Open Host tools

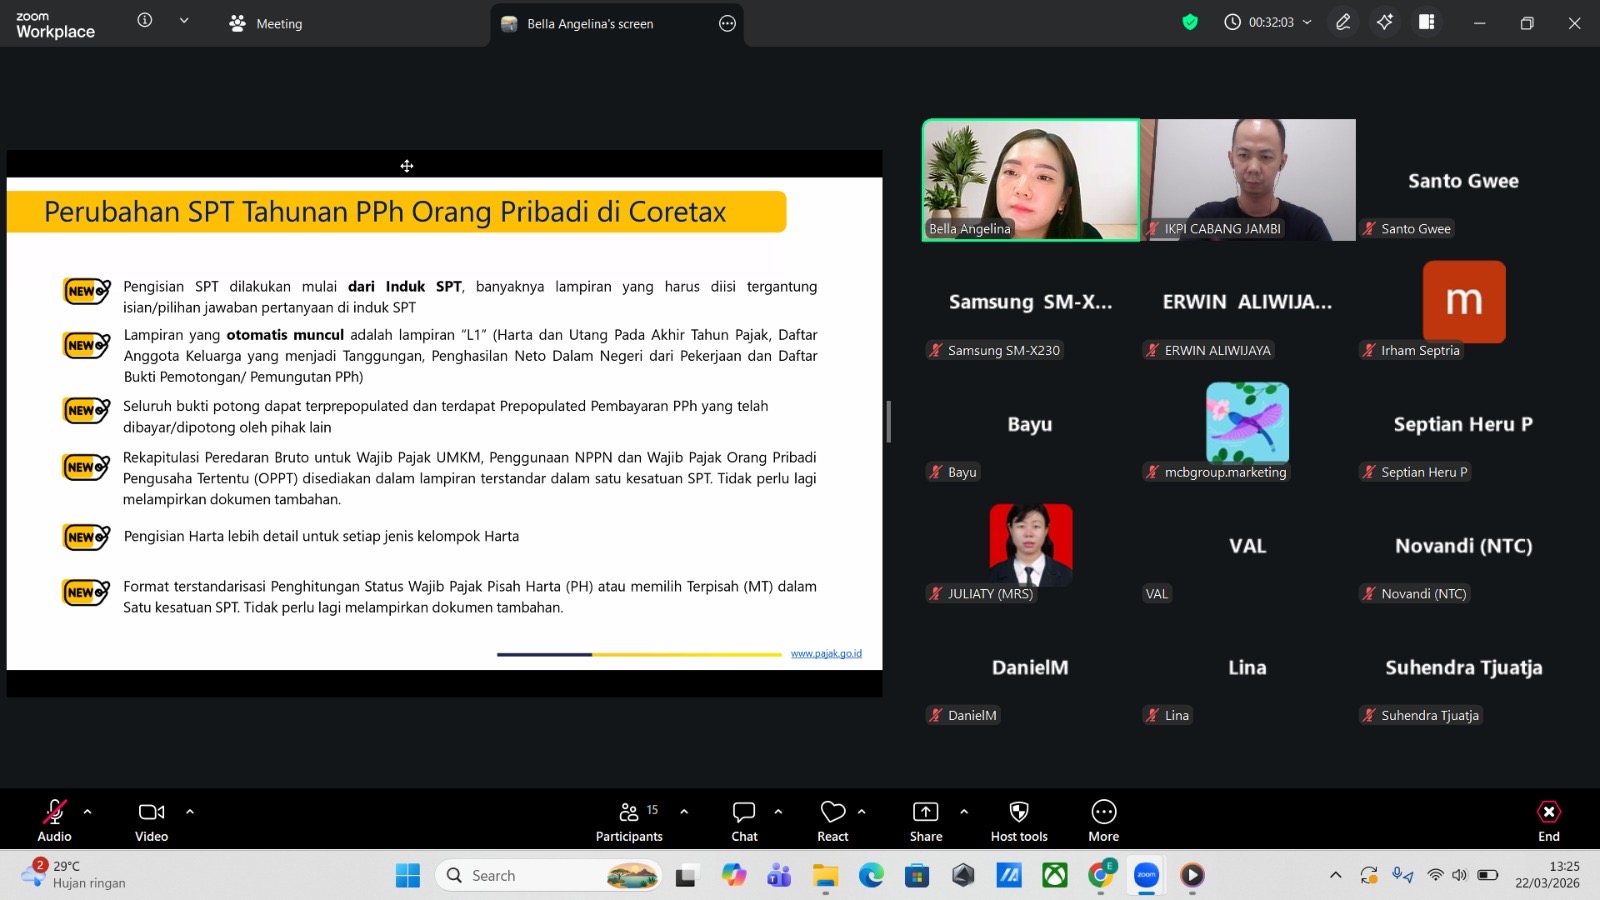pos(1018,820)
